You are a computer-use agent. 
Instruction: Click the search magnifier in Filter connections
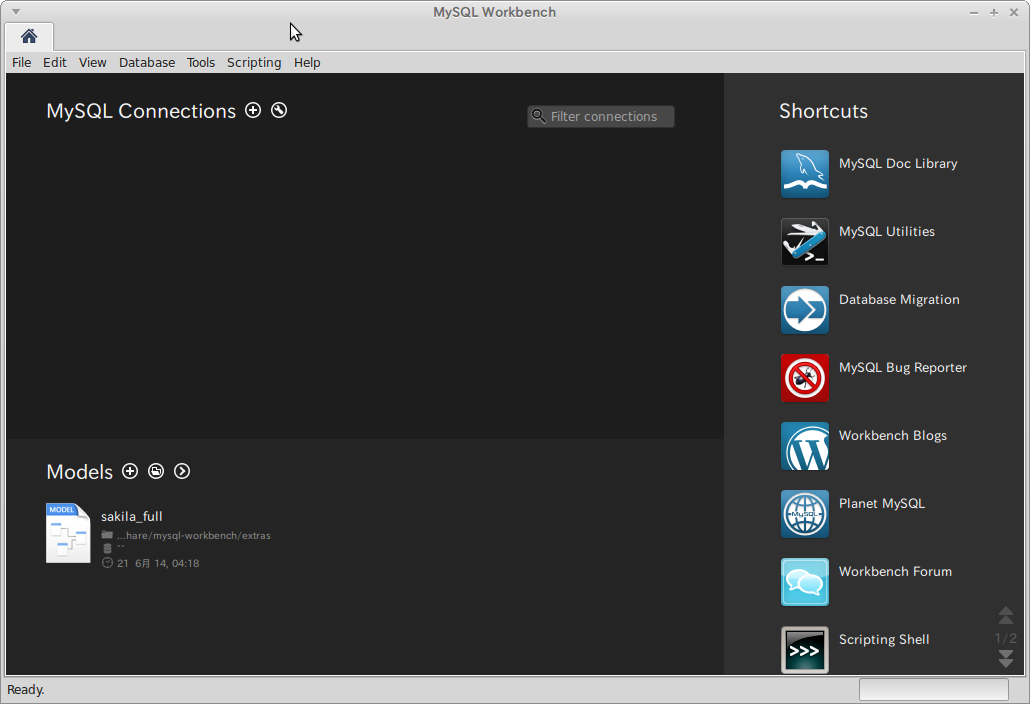point(539,116)
